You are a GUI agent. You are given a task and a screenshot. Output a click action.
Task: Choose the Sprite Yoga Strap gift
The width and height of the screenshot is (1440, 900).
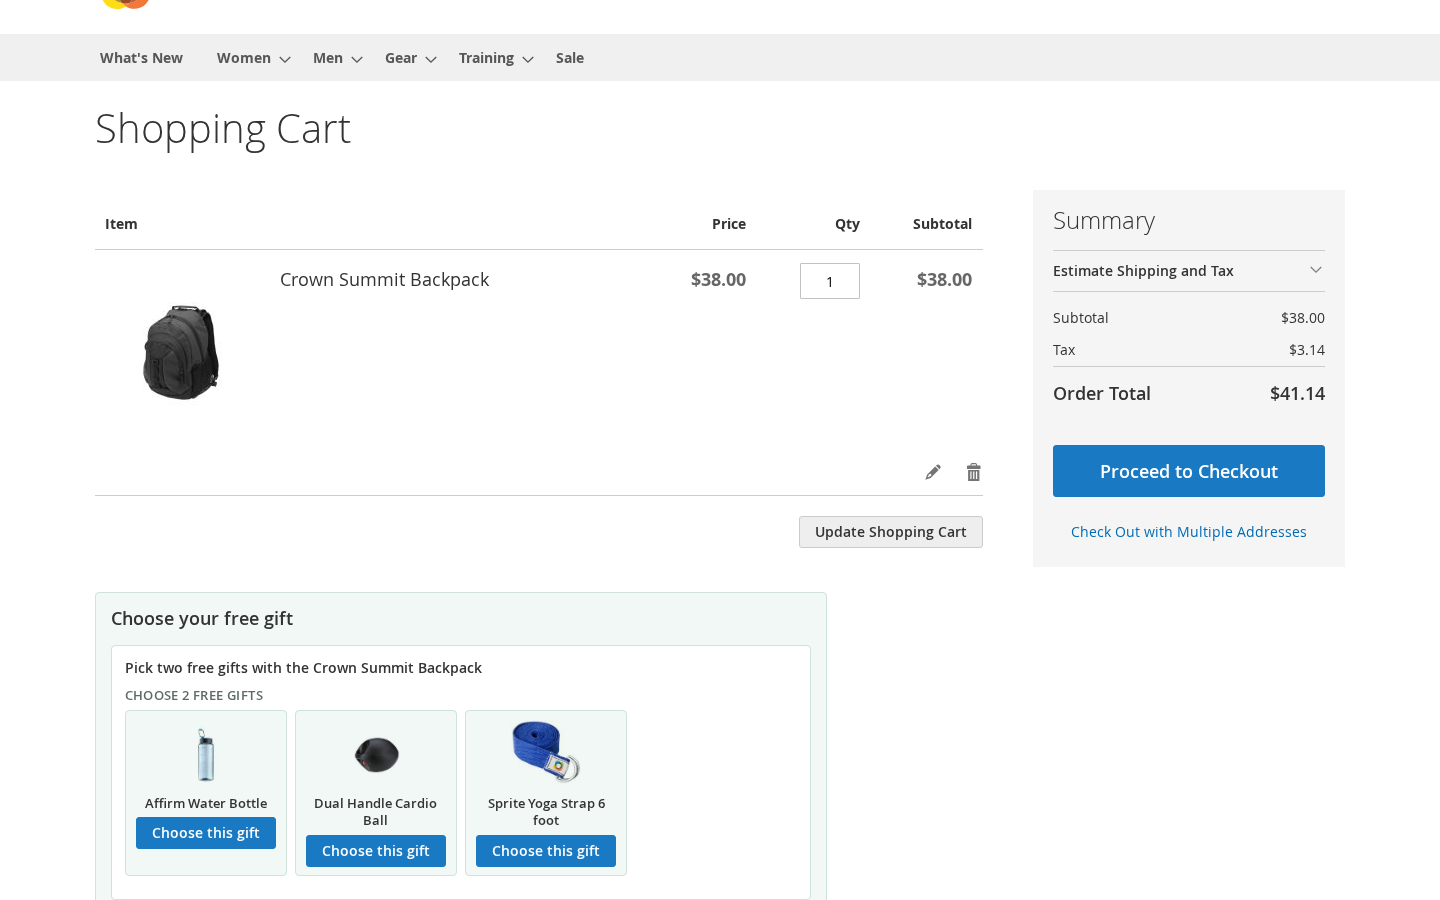coord(546,851)
